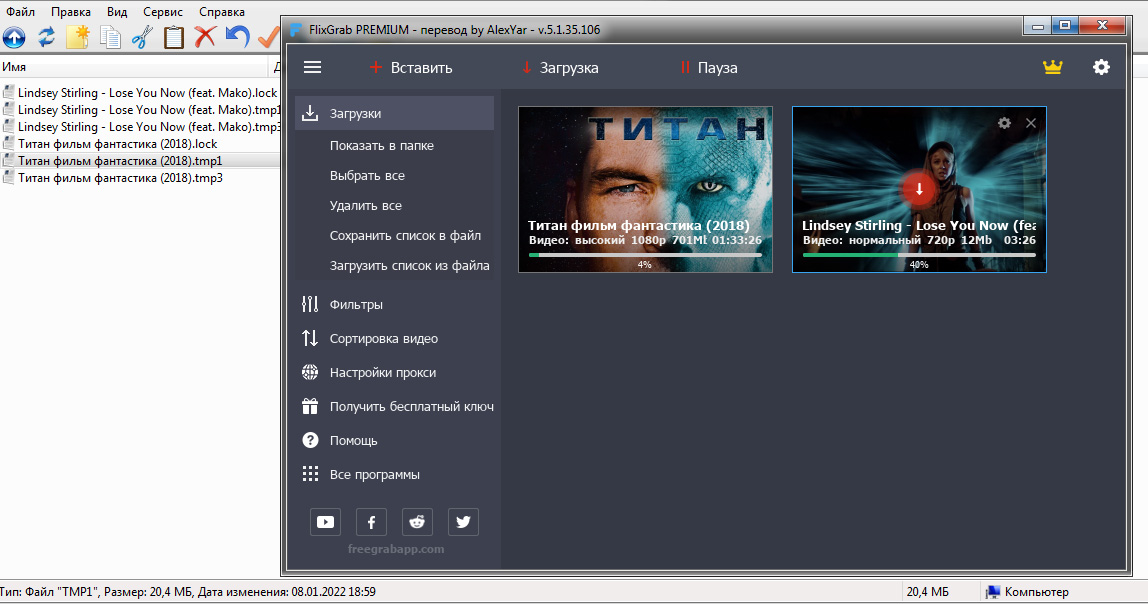Screen dimensions: 1148x604
Task: Select file 'Lindsey Stirling - Lose You Now (feat. Mako).lock'
Action: pos(141,93)
